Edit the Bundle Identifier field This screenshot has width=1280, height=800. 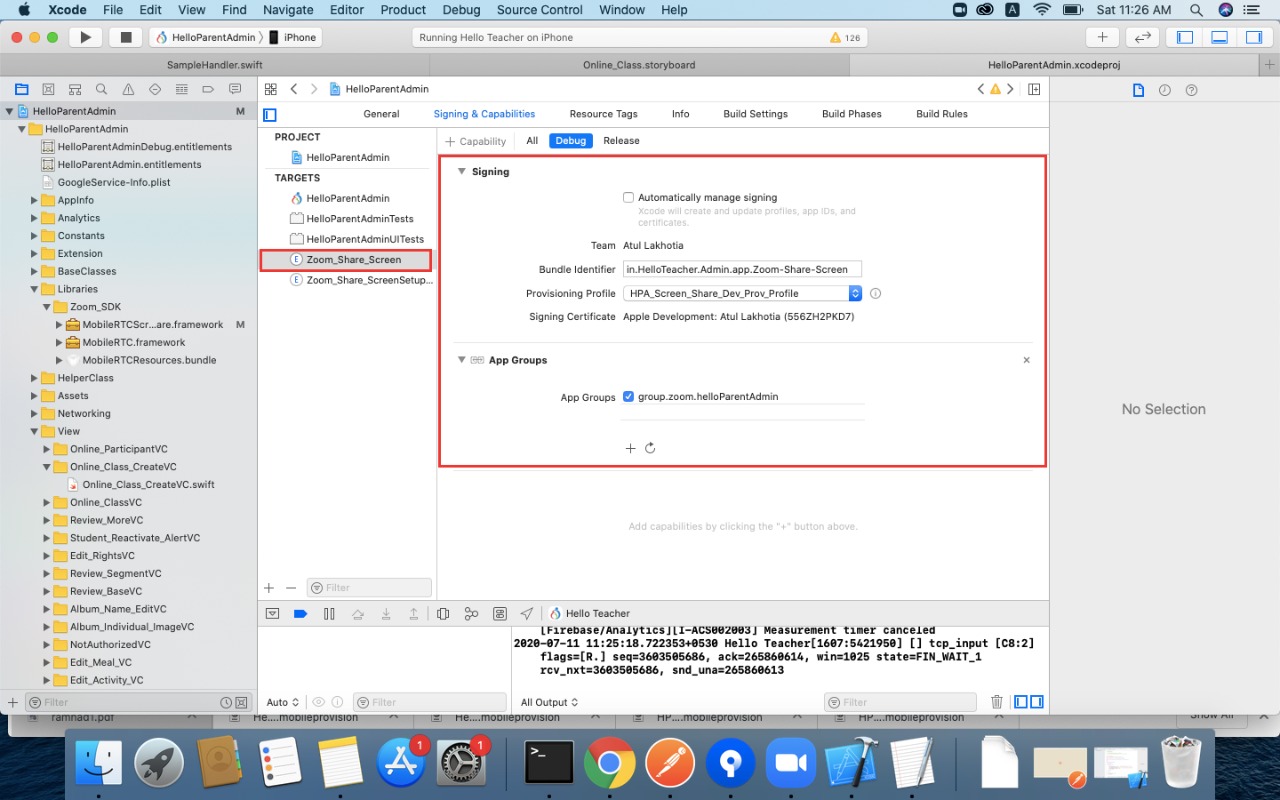[742, 269]
